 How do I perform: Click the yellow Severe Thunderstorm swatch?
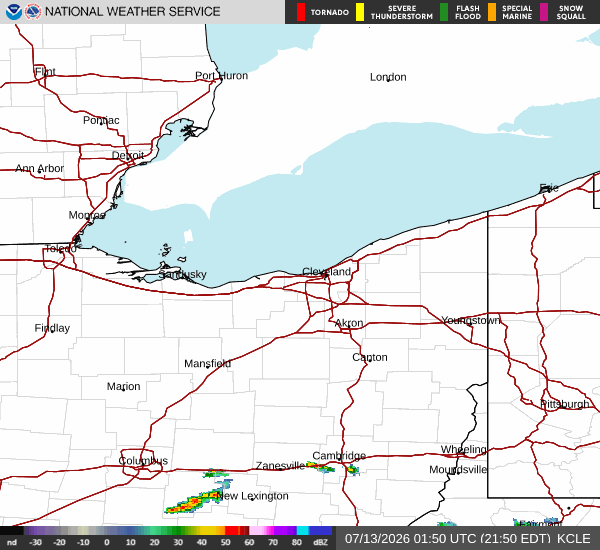click(x=360, y=12)
